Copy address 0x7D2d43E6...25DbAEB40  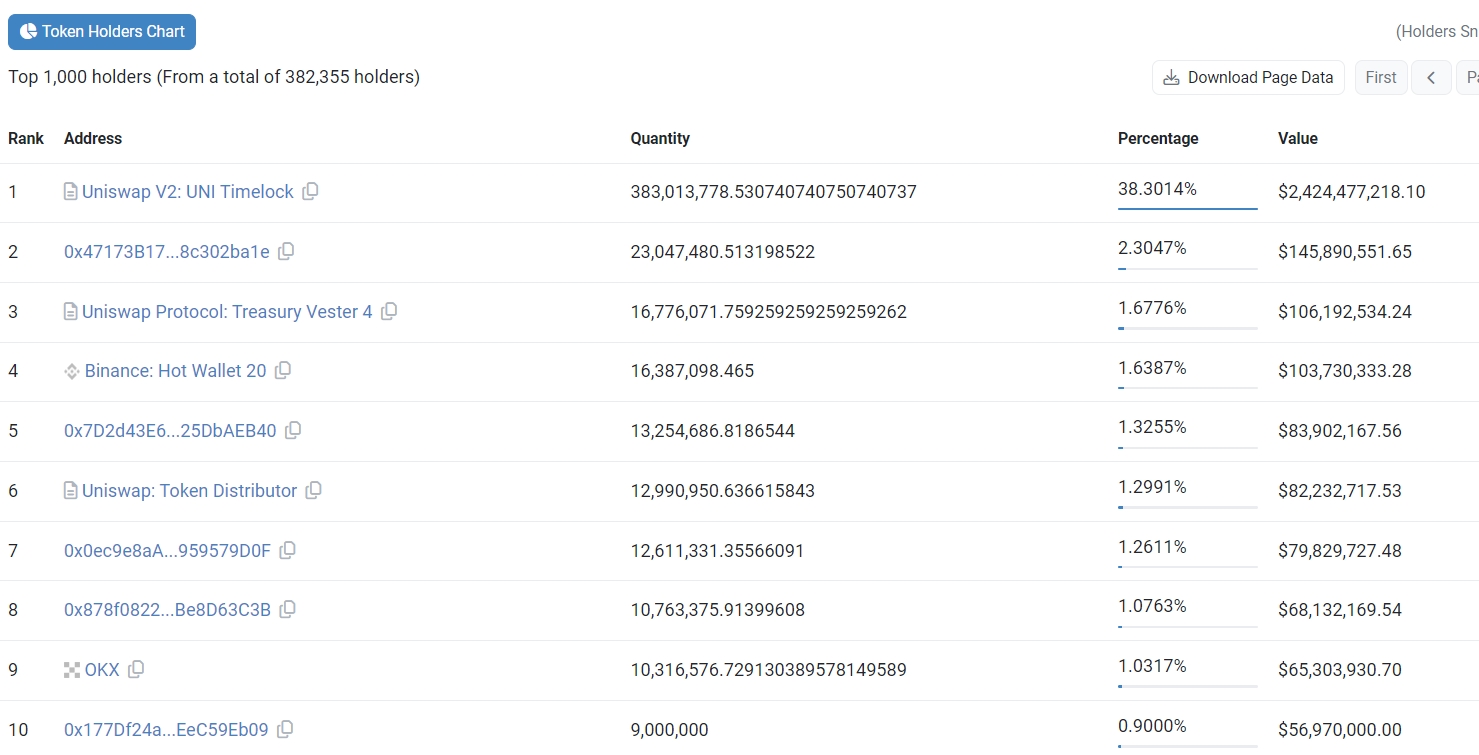point(293,430)
